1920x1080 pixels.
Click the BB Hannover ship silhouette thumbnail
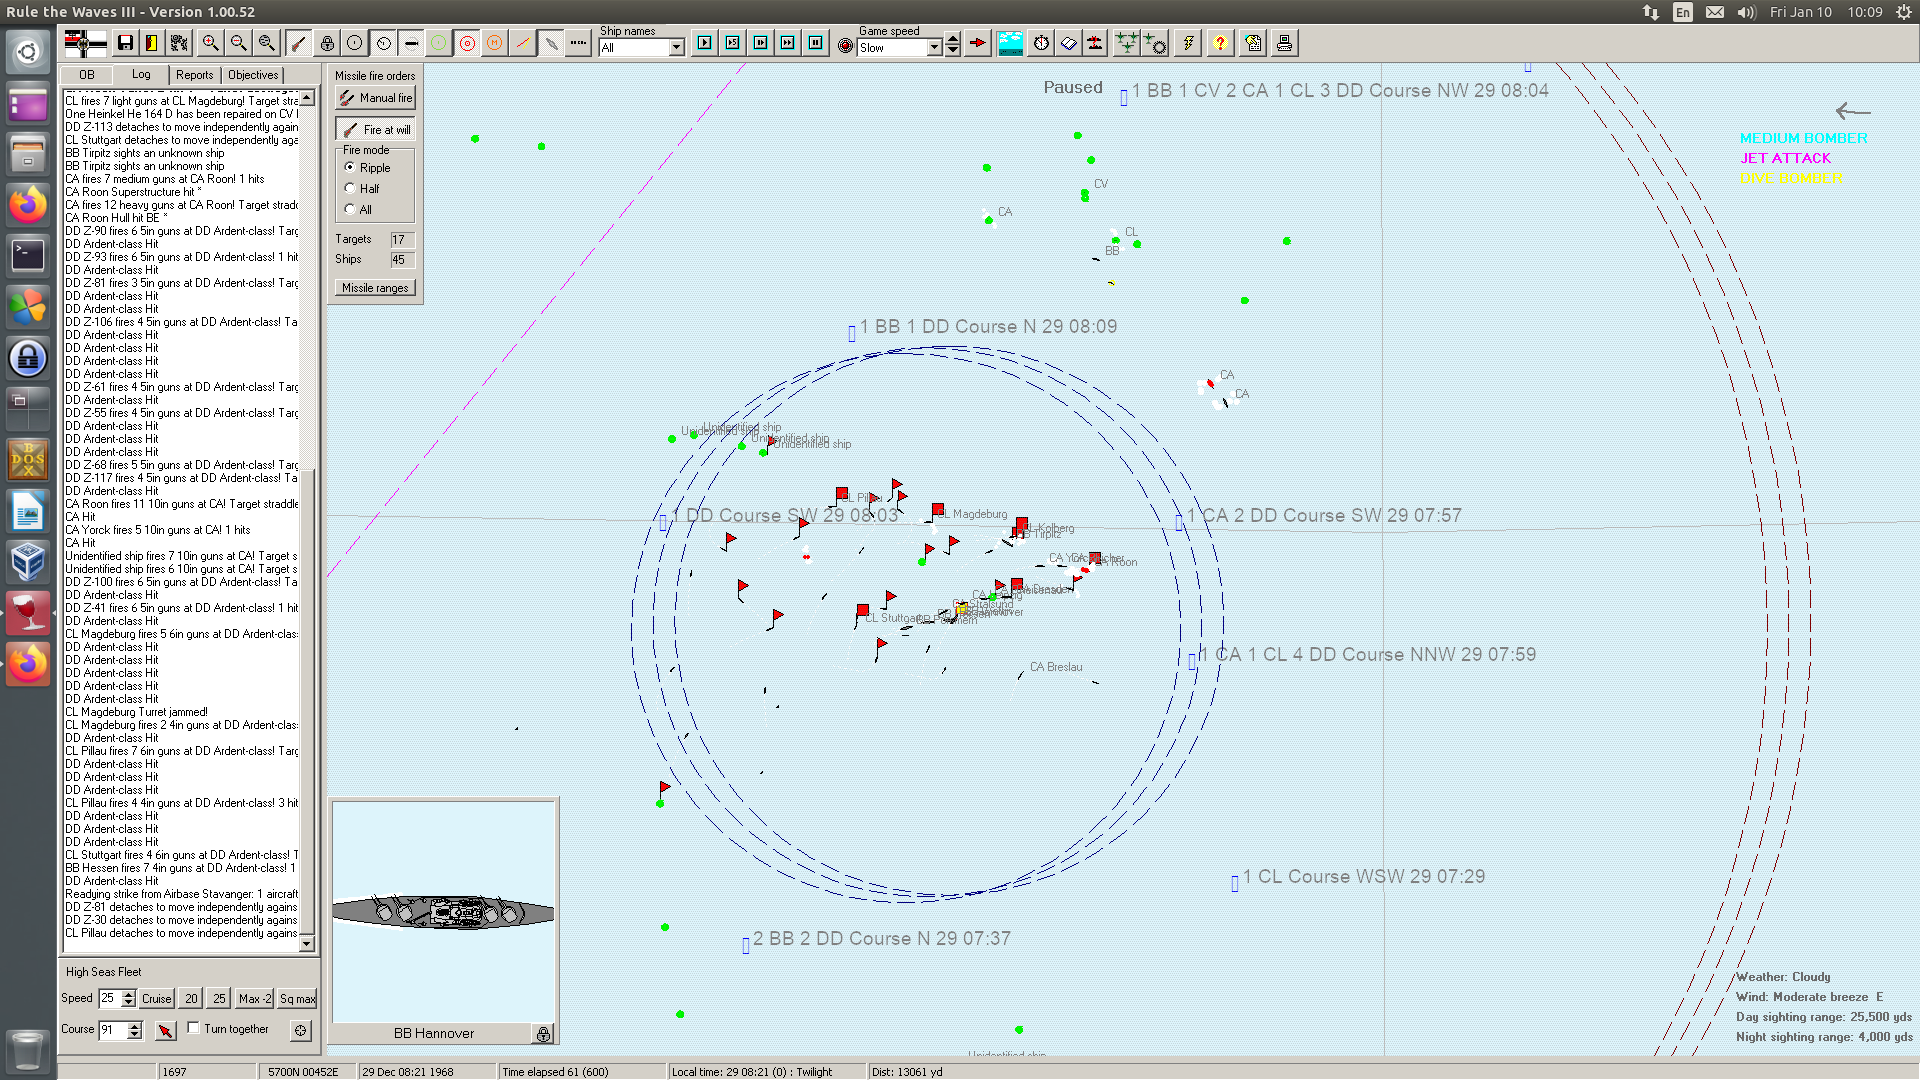tap(443, 911)
